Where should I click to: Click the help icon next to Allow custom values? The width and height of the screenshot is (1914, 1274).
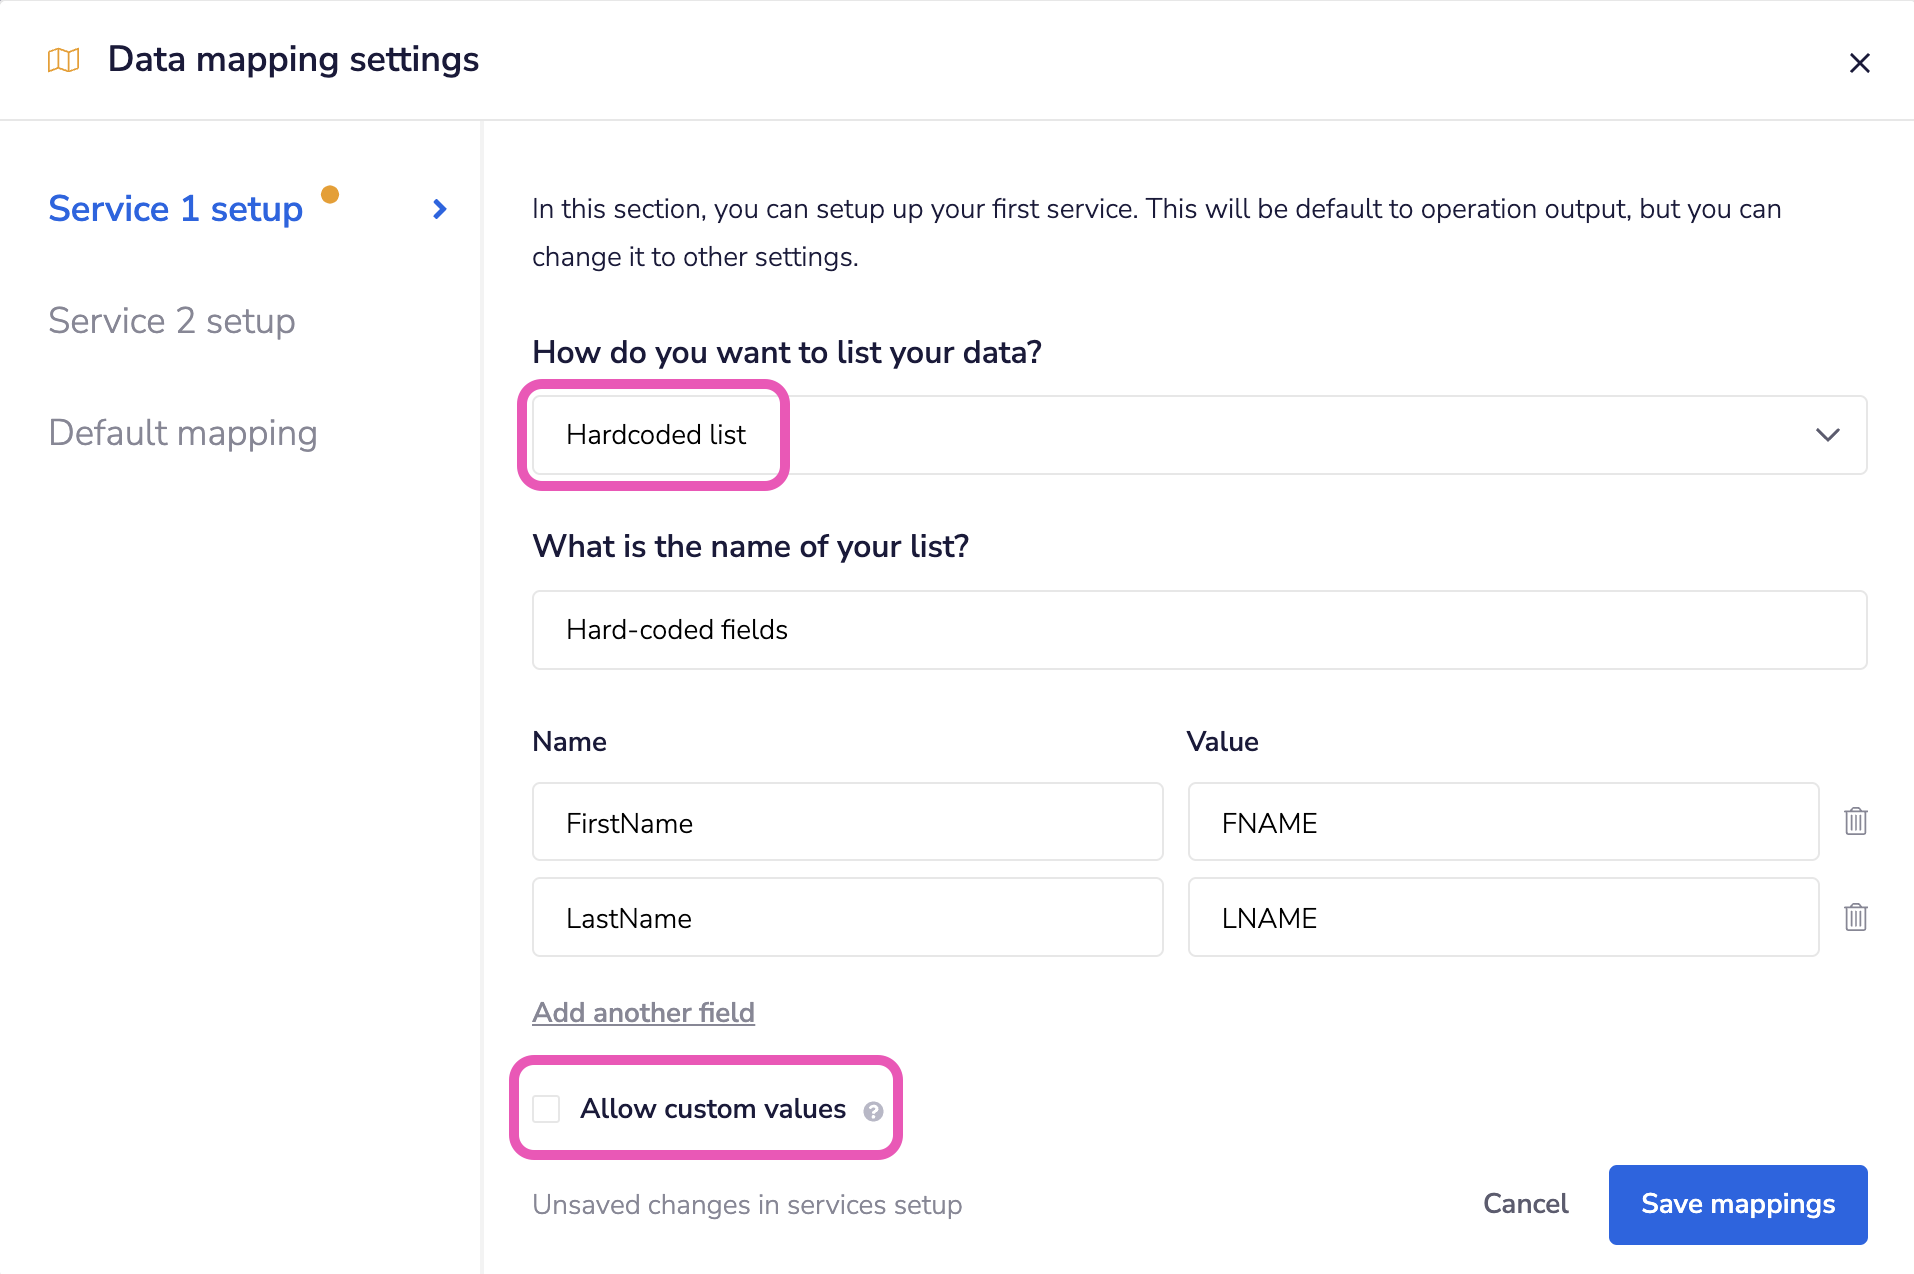point(872,1110)
